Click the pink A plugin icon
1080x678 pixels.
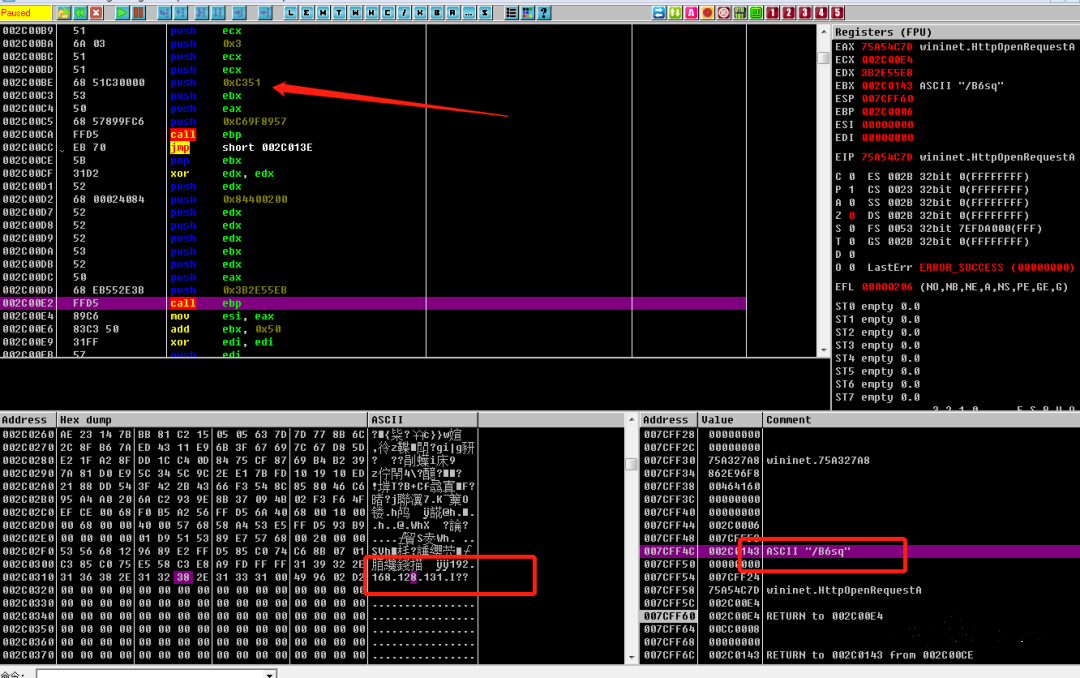[x=691, y=13]
